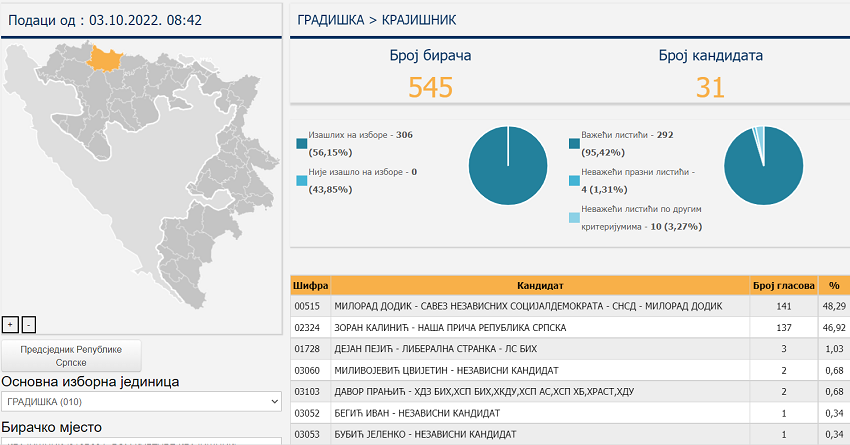Sort table by 'Кандидат' column header

coord(540,285)
